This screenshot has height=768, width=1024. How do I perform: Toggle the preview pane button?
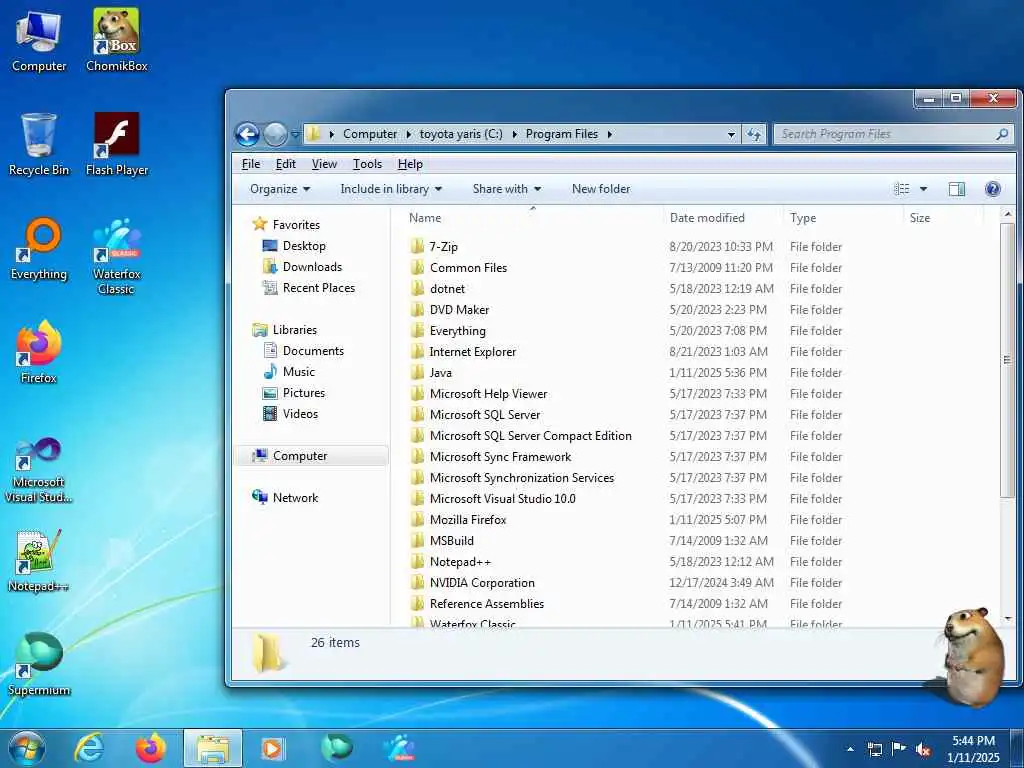(957, 189)
